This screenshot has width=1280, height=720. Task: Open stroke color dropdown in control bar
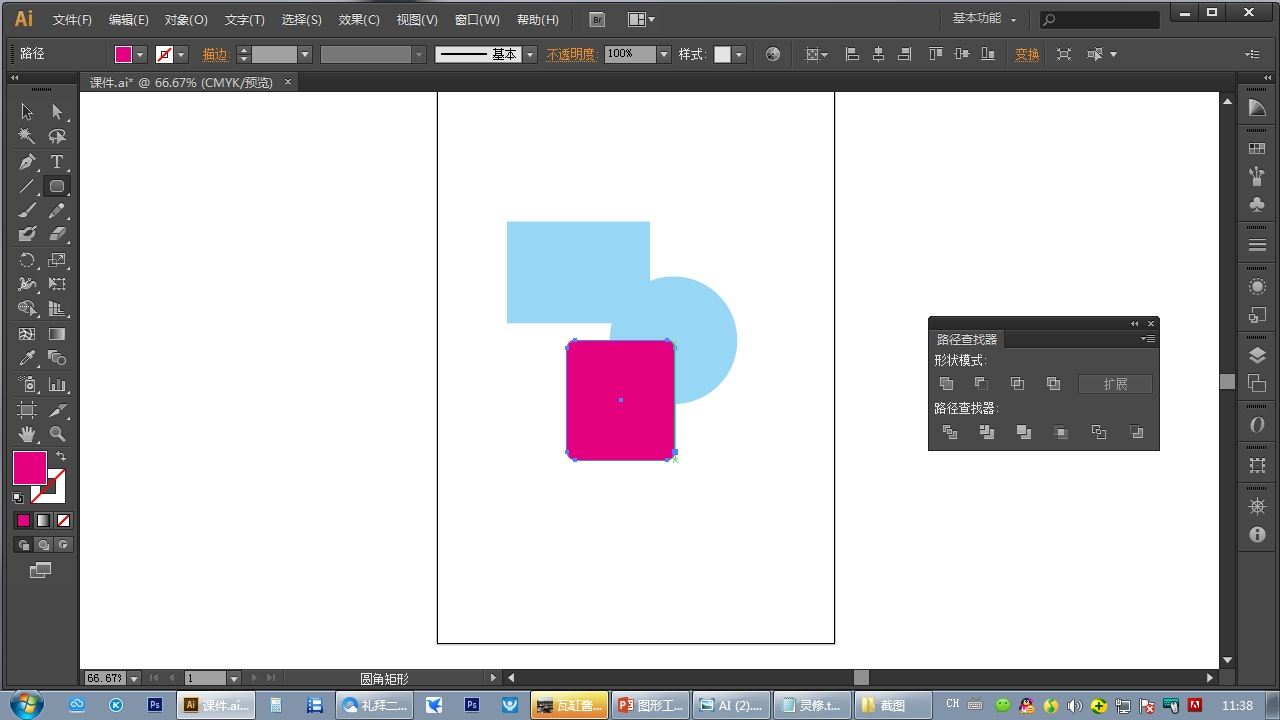point(181,55)
